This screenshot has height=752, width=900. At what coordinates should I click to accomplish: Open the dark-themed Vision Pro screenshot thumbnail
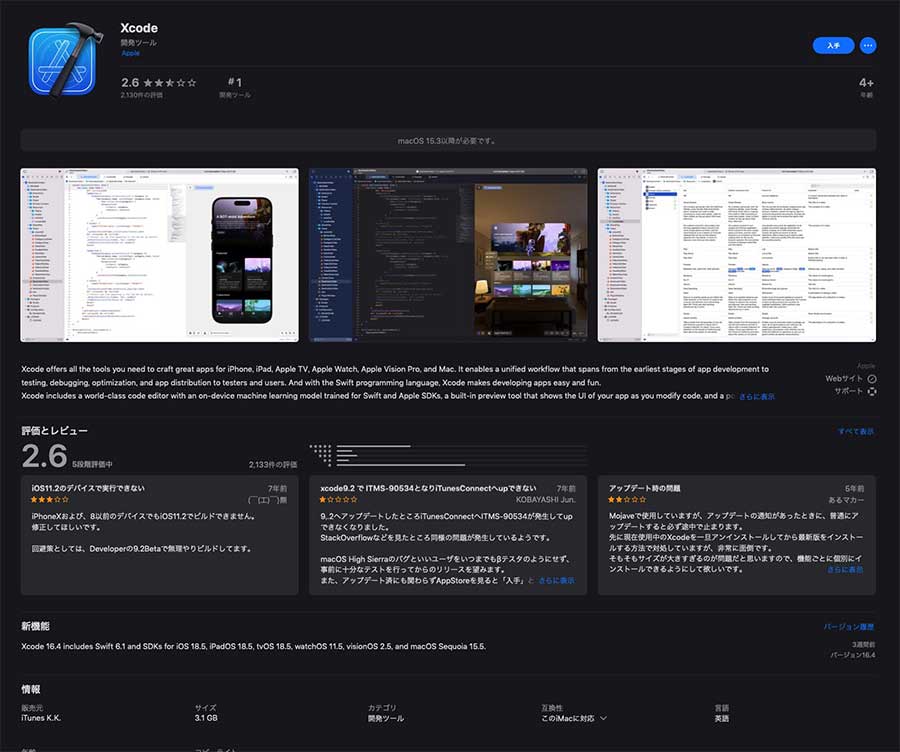pos(448,255)
